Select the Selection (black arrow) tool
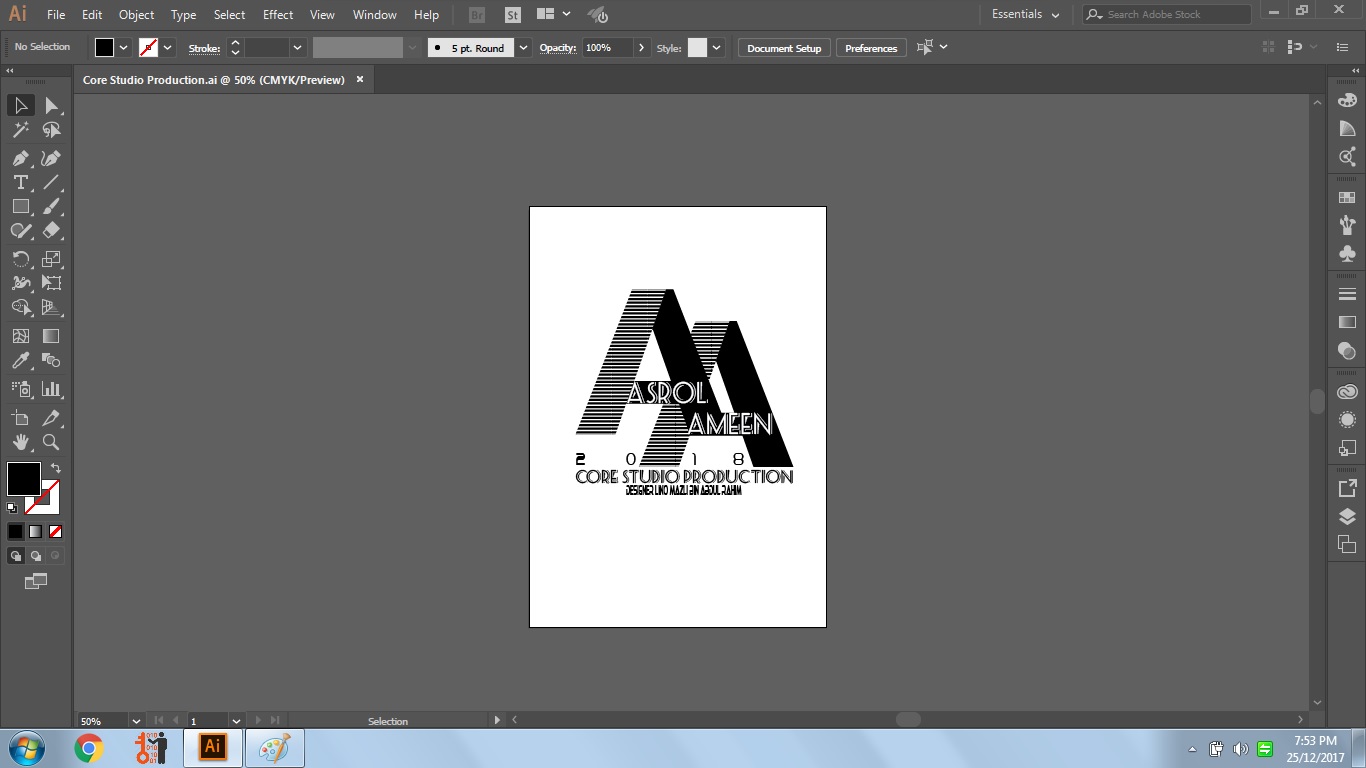 click(20, 105)
